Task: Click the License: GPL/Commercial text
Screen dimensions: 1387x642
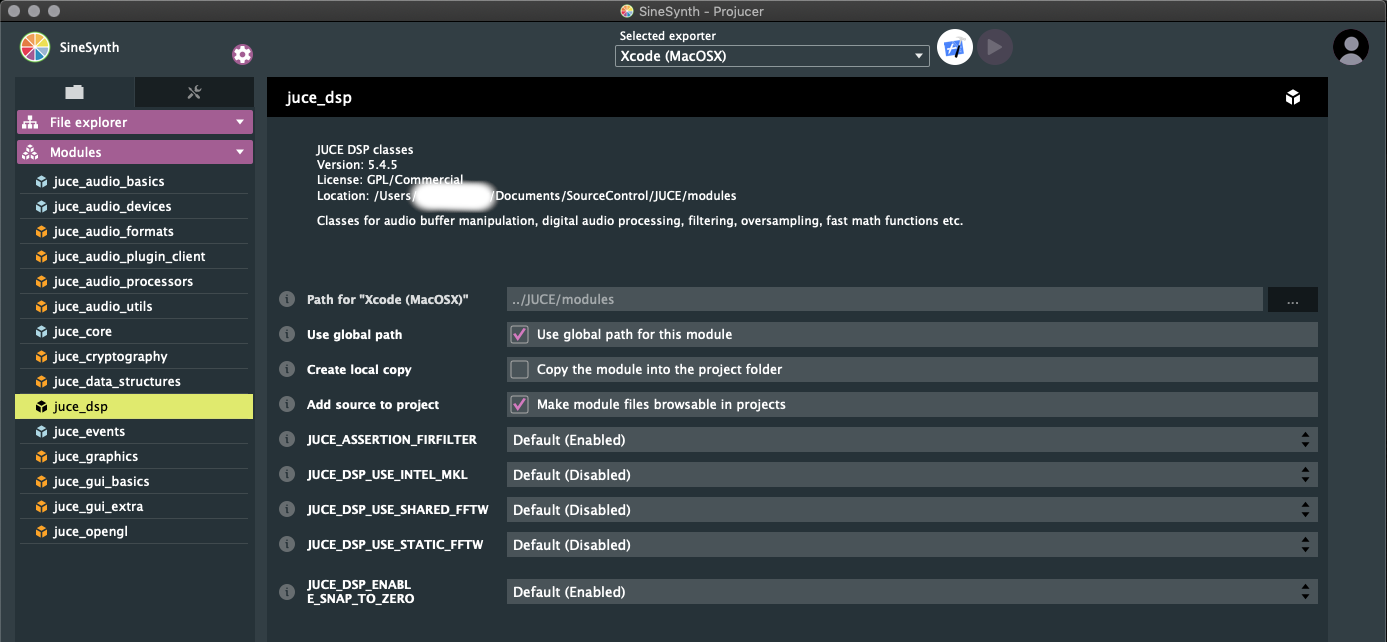Action: 390,180
